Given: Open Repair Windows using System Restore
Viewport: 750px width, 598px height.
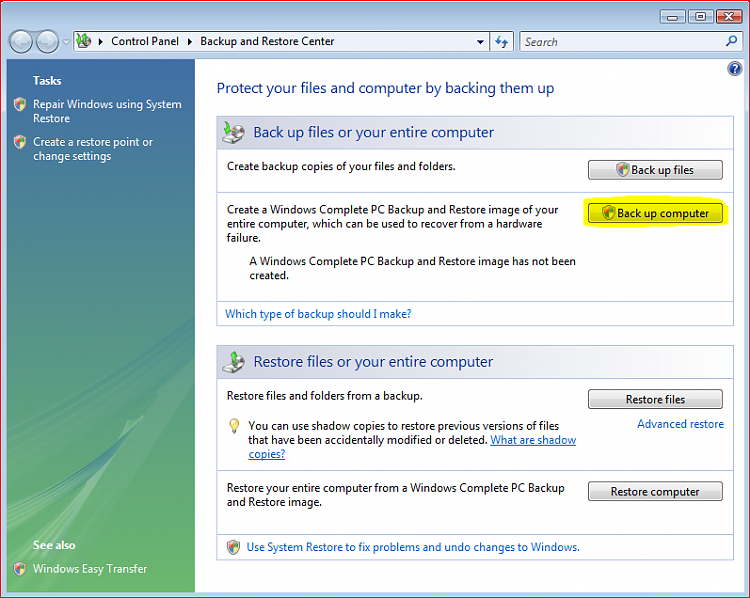Looking at the screenshot, I should pos(107,111).
